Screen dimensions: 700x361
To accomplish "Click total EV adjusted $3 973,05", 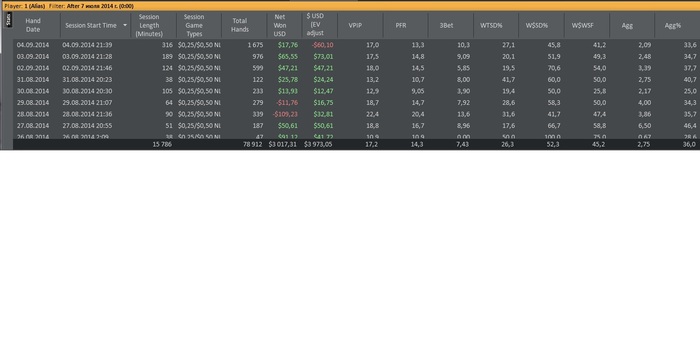I will 318,145.
